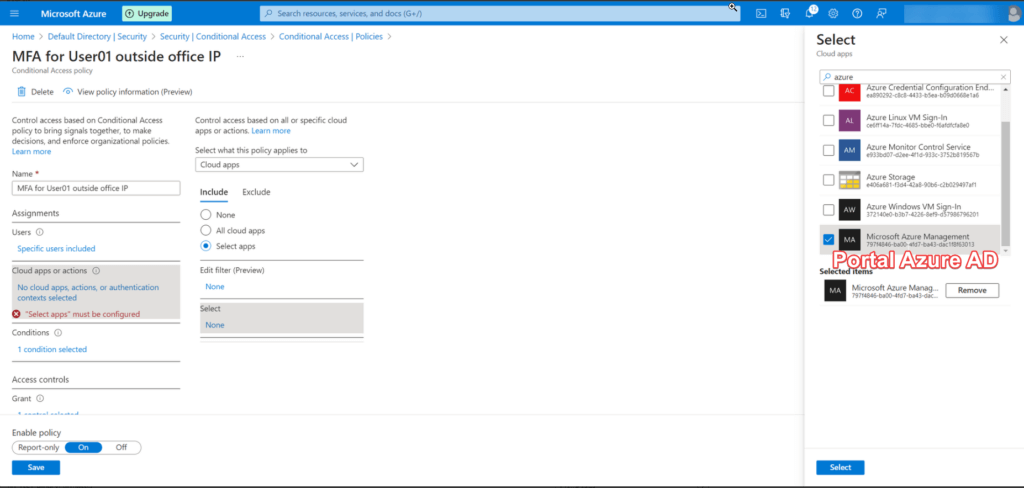Click the account avatar icon
Image resolution: width=1024 pixels, height=488 pixels.
click(x=1013, y=13)
